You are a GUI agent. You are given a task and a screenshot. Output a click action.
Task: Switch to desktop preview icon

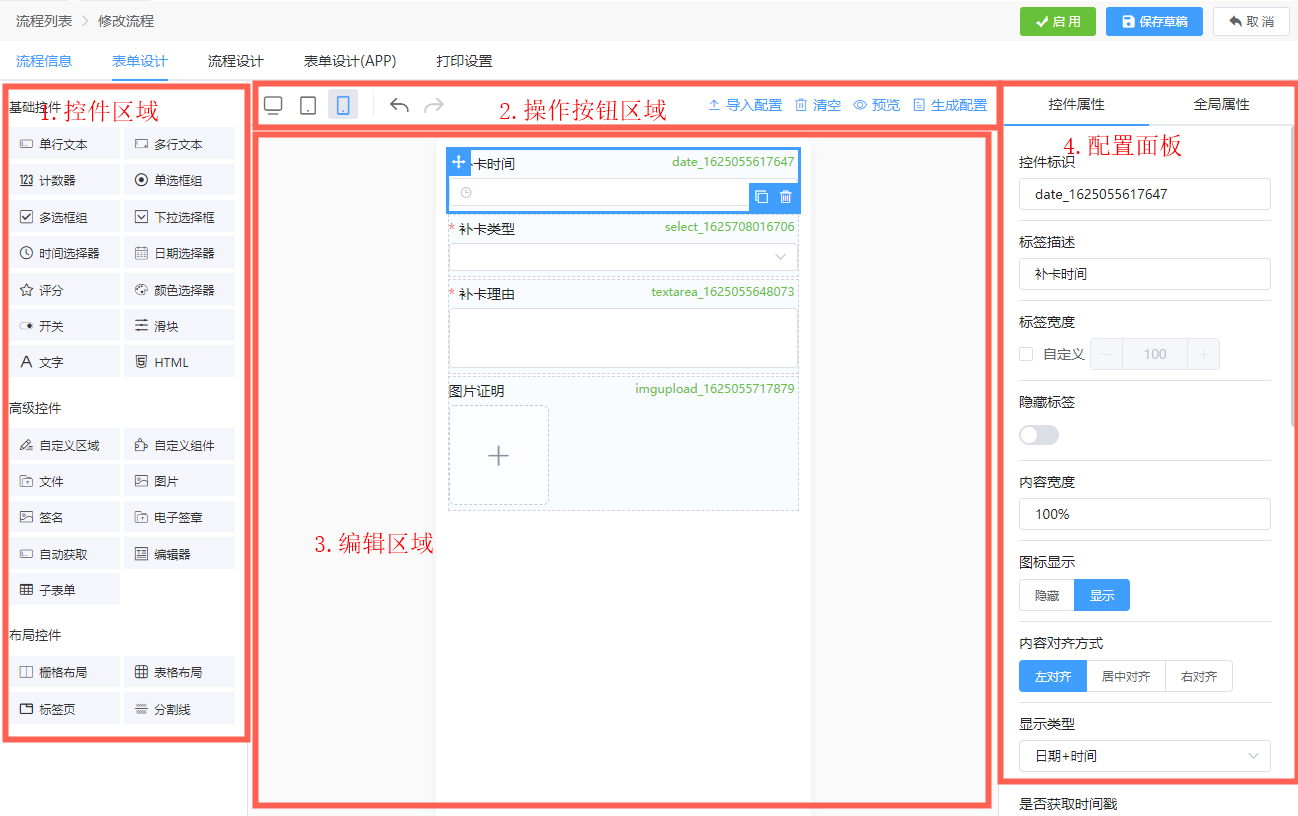click(273, 105)
